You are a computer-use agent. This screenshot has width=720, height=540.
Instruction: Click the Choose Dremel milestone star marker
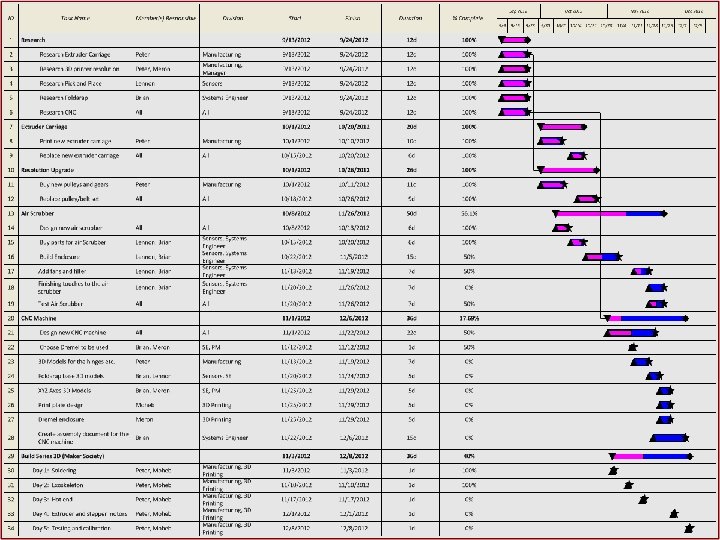pos(633,347)
